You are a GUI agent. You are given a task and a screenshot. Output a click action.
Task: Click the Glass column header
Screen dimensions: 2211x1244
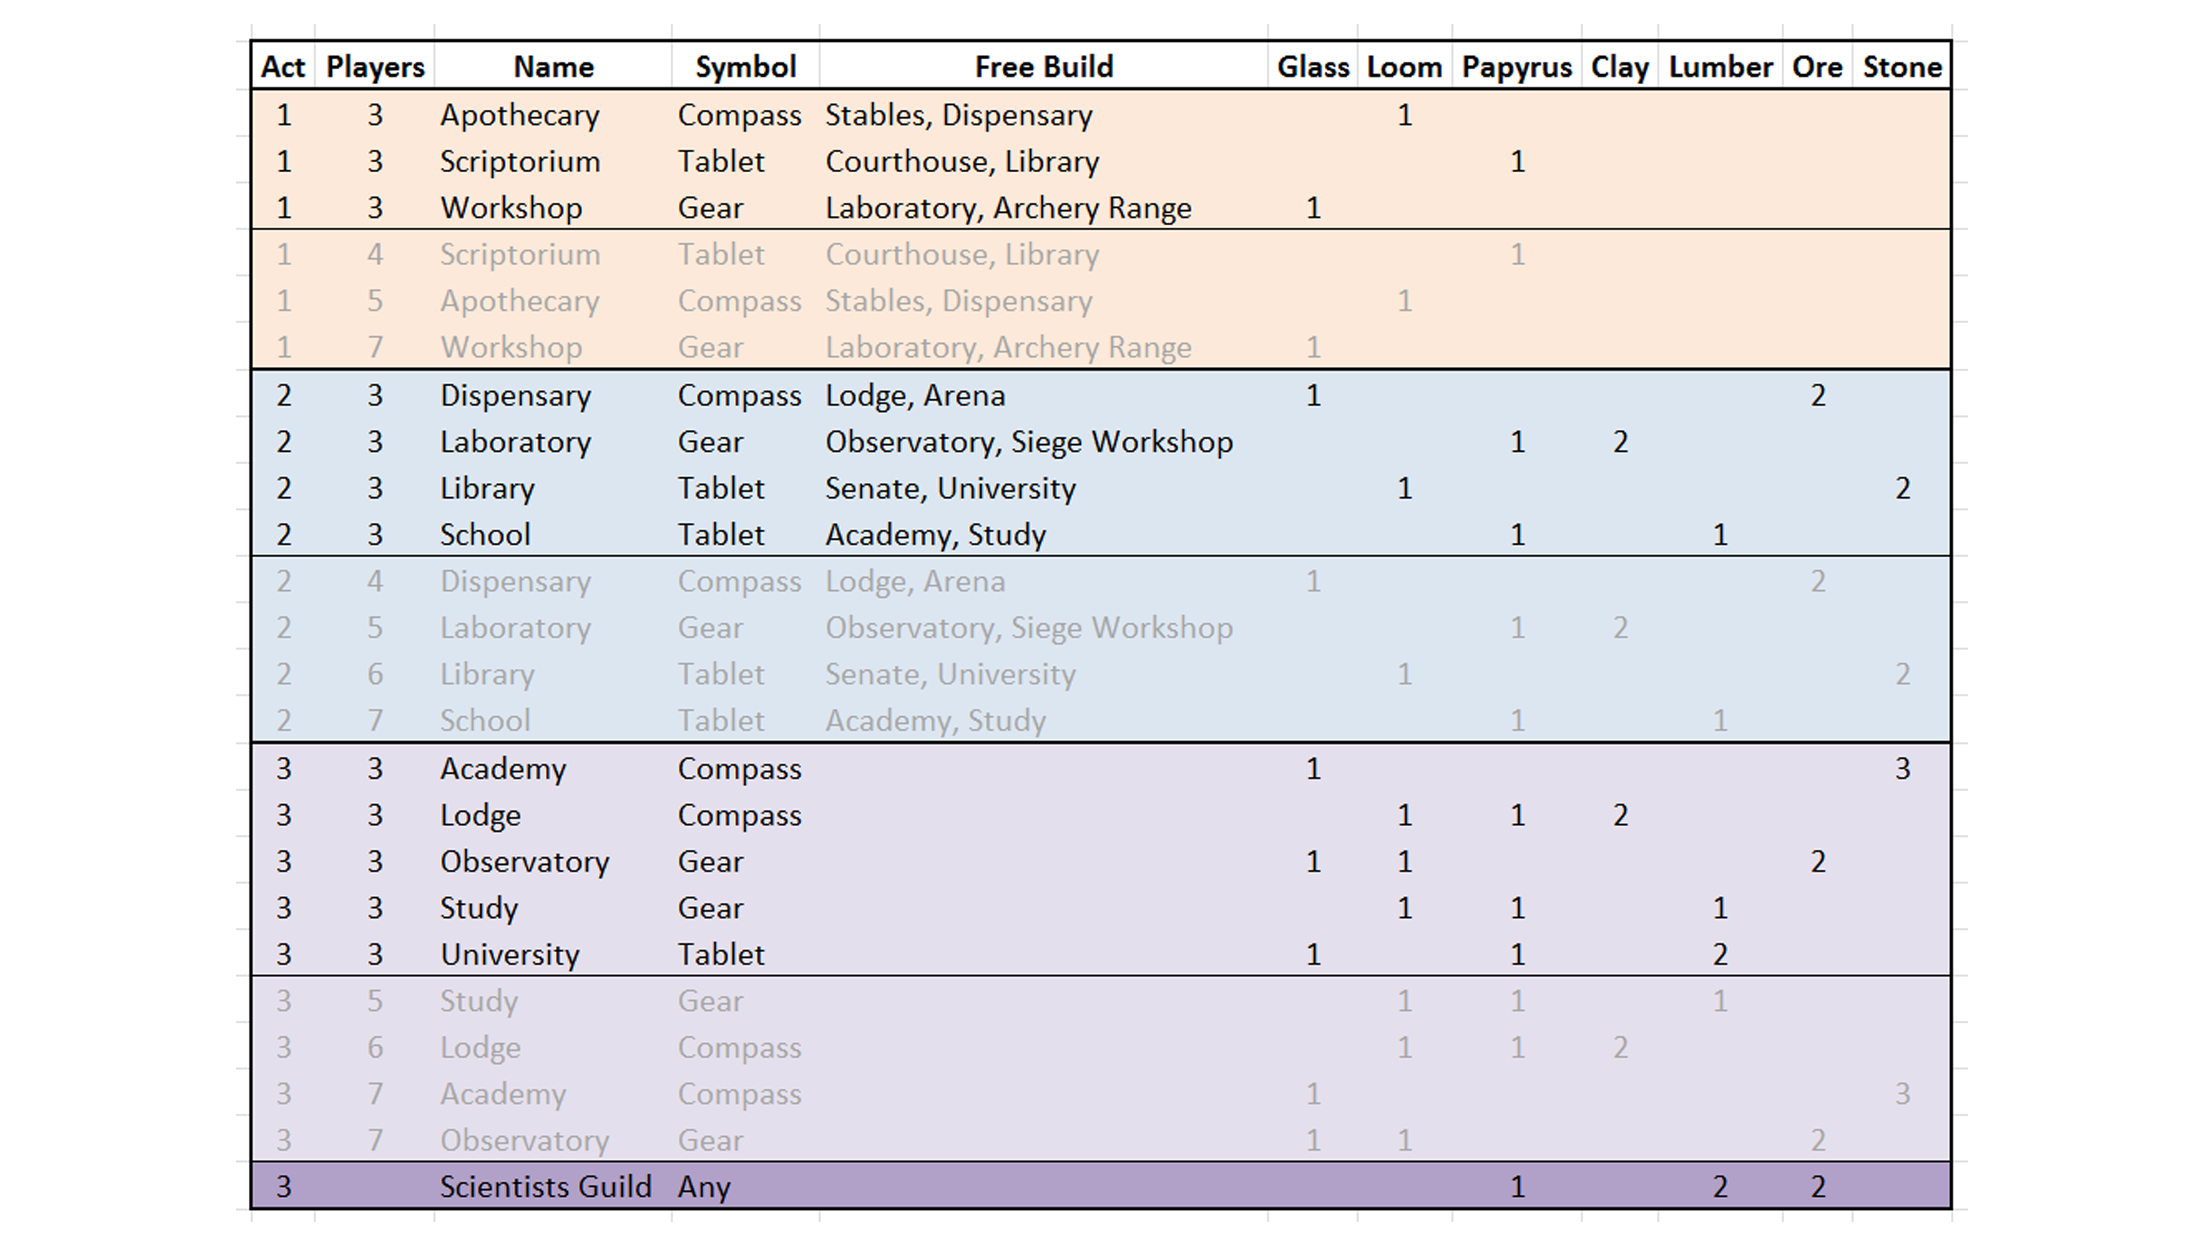1312,67
